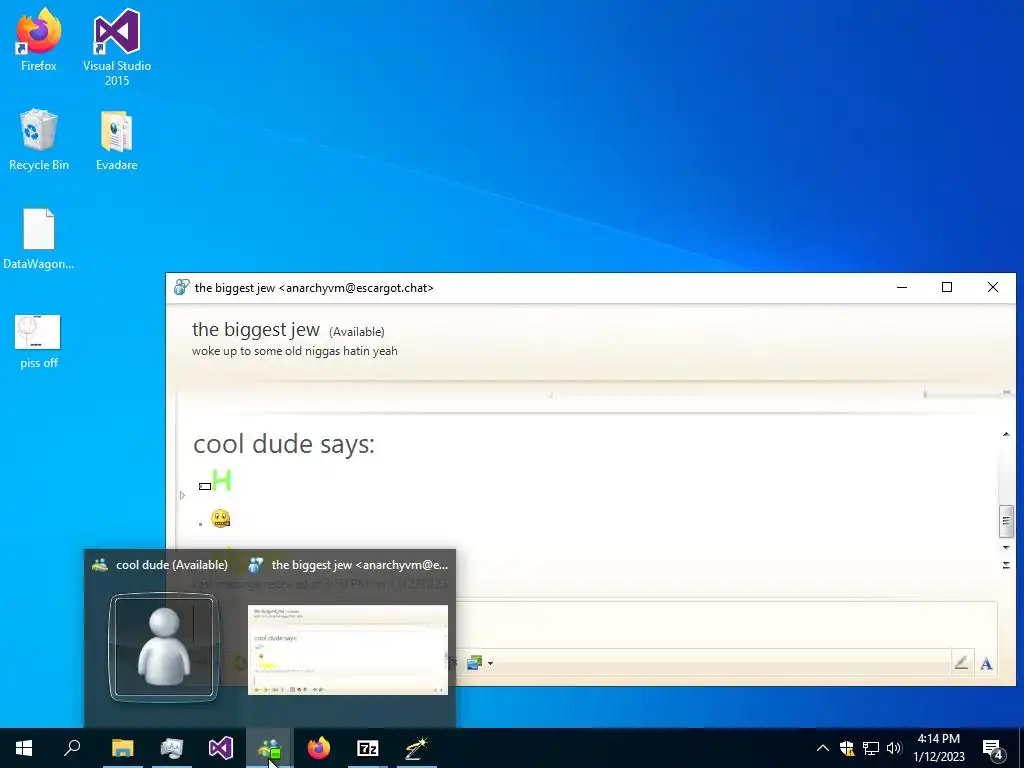Open the network tray icon
Viewport: 1024px width, 768px height.
(x=871, y=748)
